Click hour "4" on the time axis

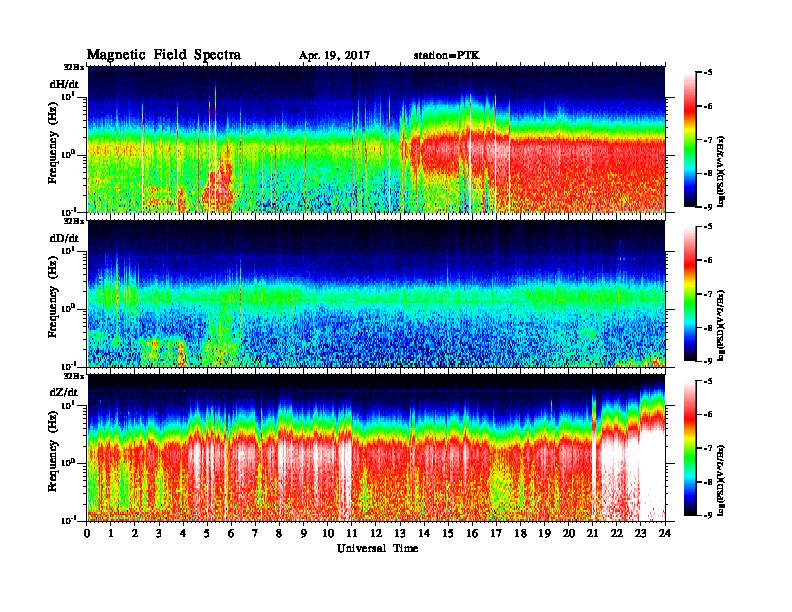183,534
